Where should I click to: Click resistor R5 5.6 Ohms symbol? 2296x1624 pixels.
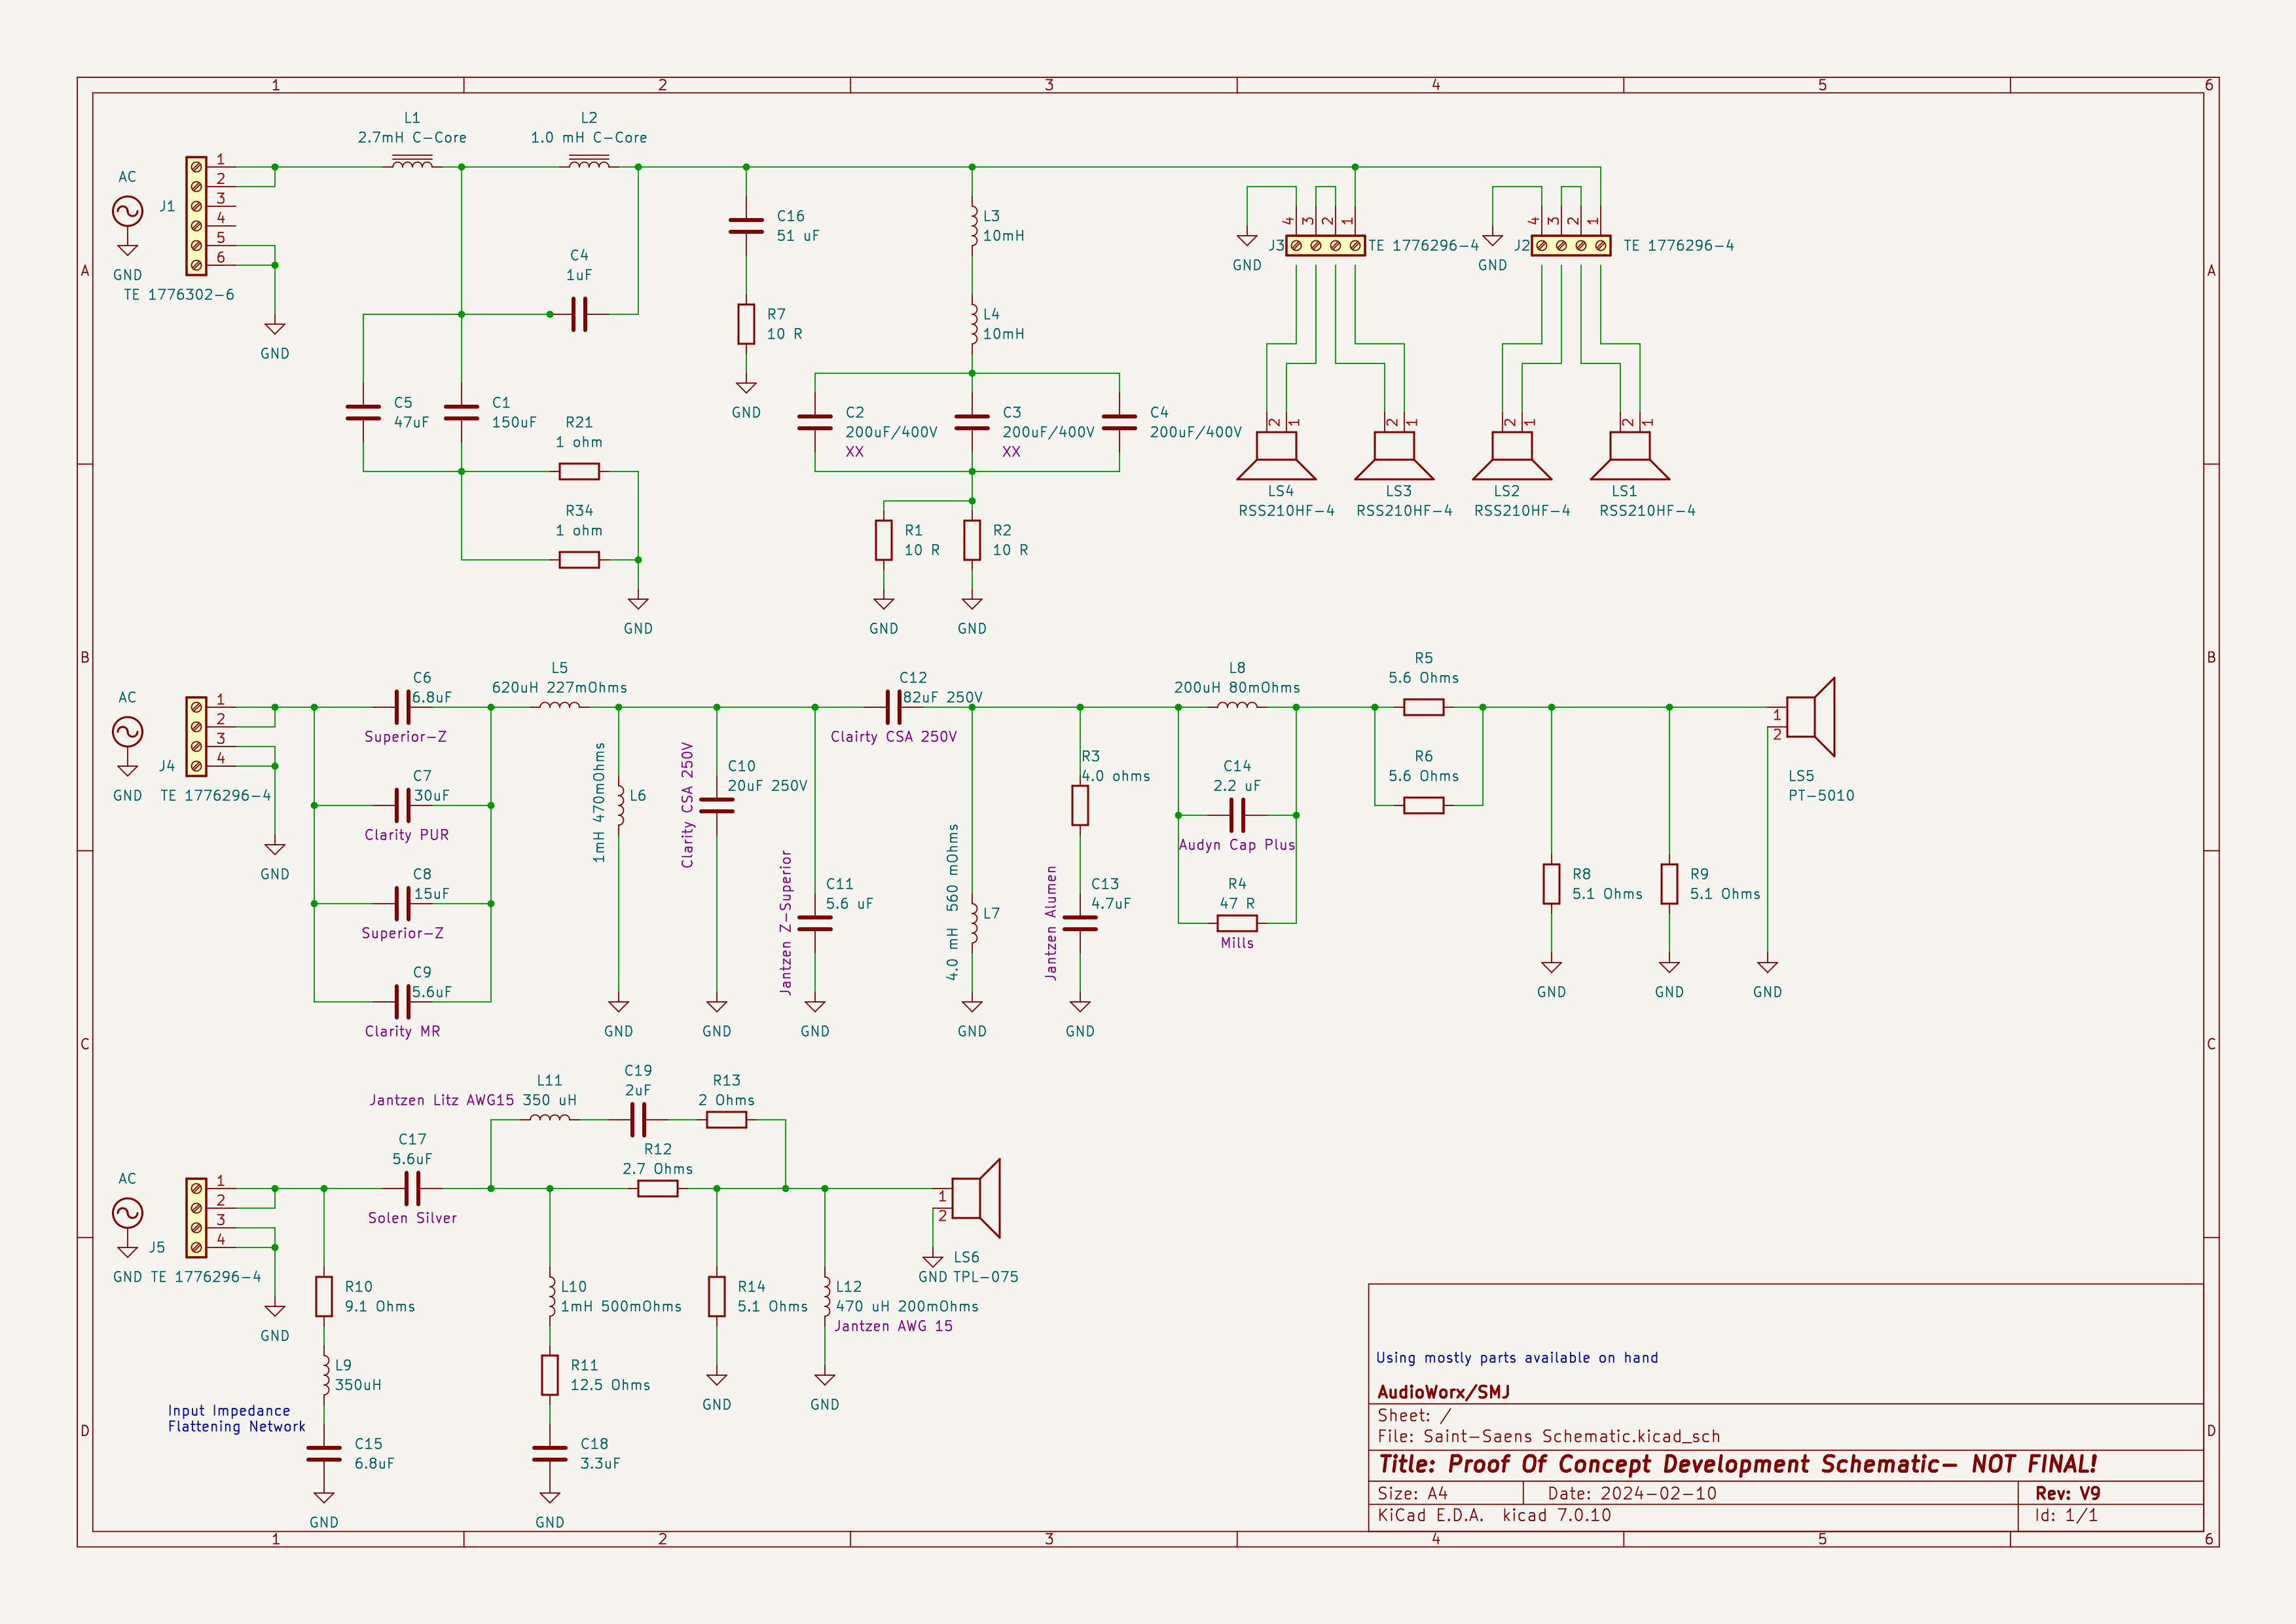pyautogui.click(x=1423, y=707)
